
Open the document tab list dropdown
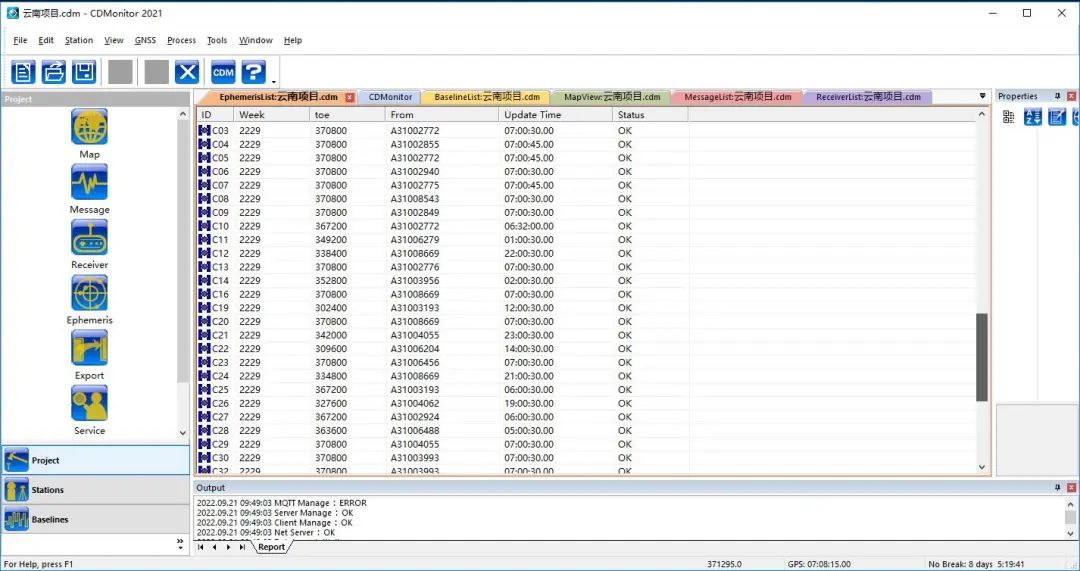(x=982, y=97)
